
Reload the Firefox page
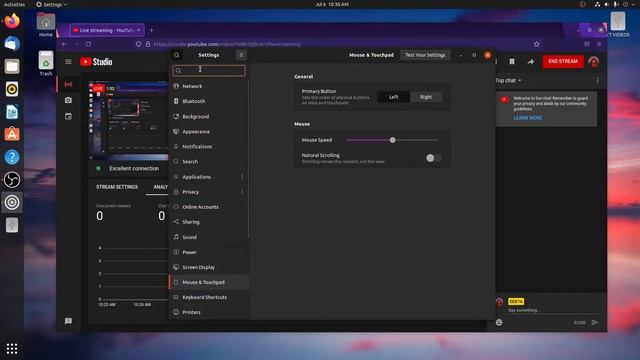point(89,44)
